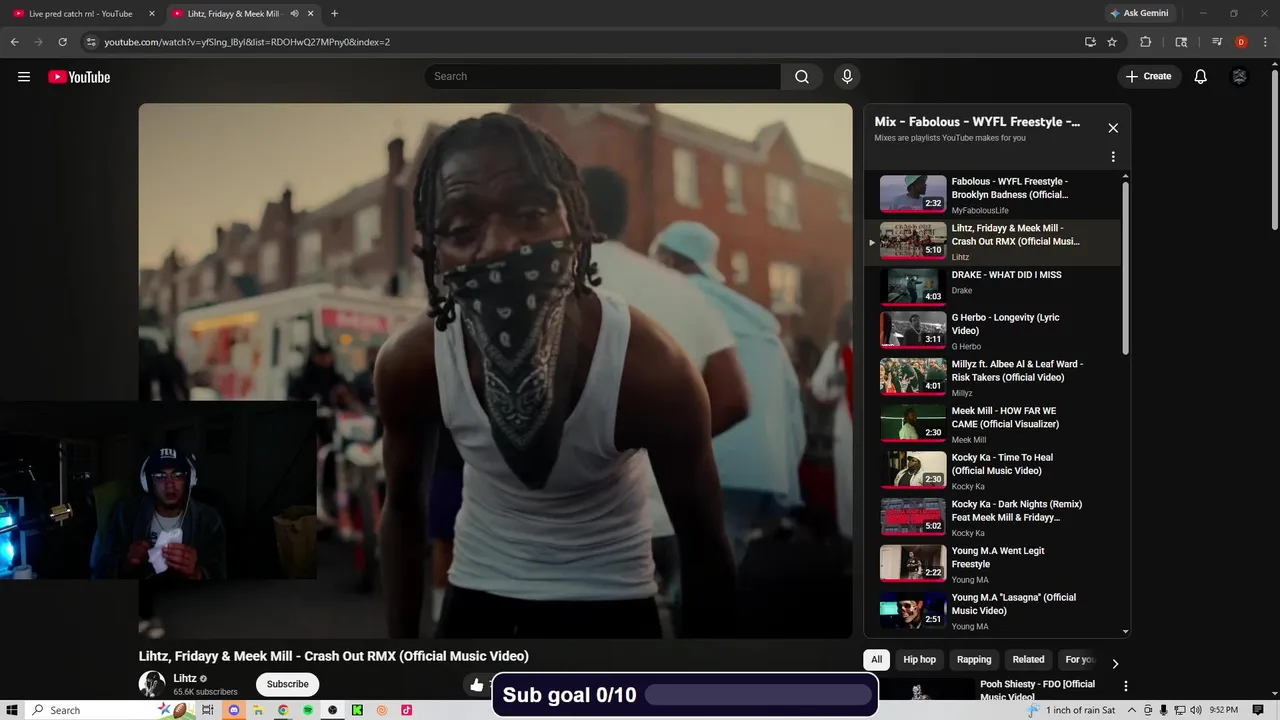Screen dimensions: 1280x720
Task: Click the Create button
Action: click(1149, 77)
